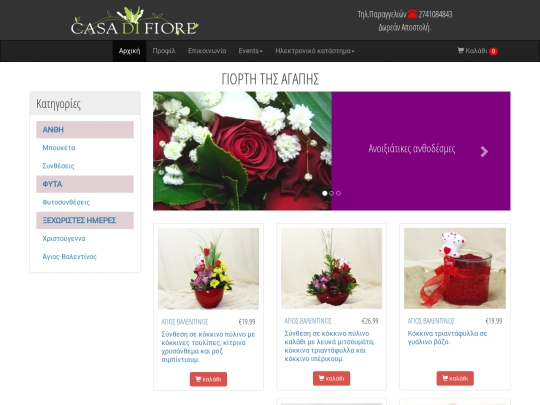Add red roses glass vase to cart
This screenshot has height=405, width=540.
coord(455,378)
